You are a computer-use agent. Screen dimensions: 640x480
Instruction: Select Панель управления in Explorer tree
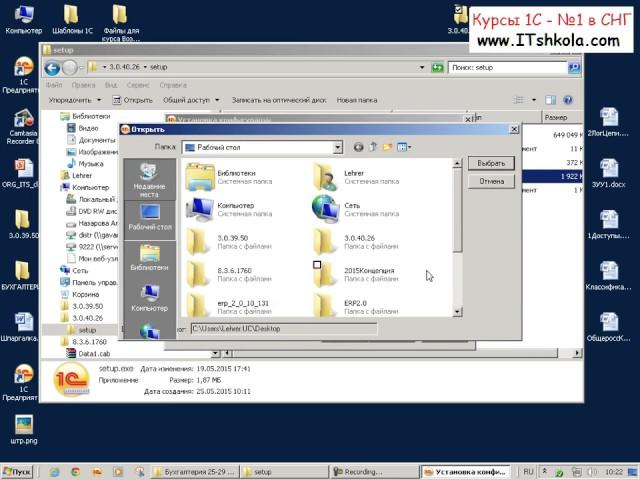(x=89, y=282)
